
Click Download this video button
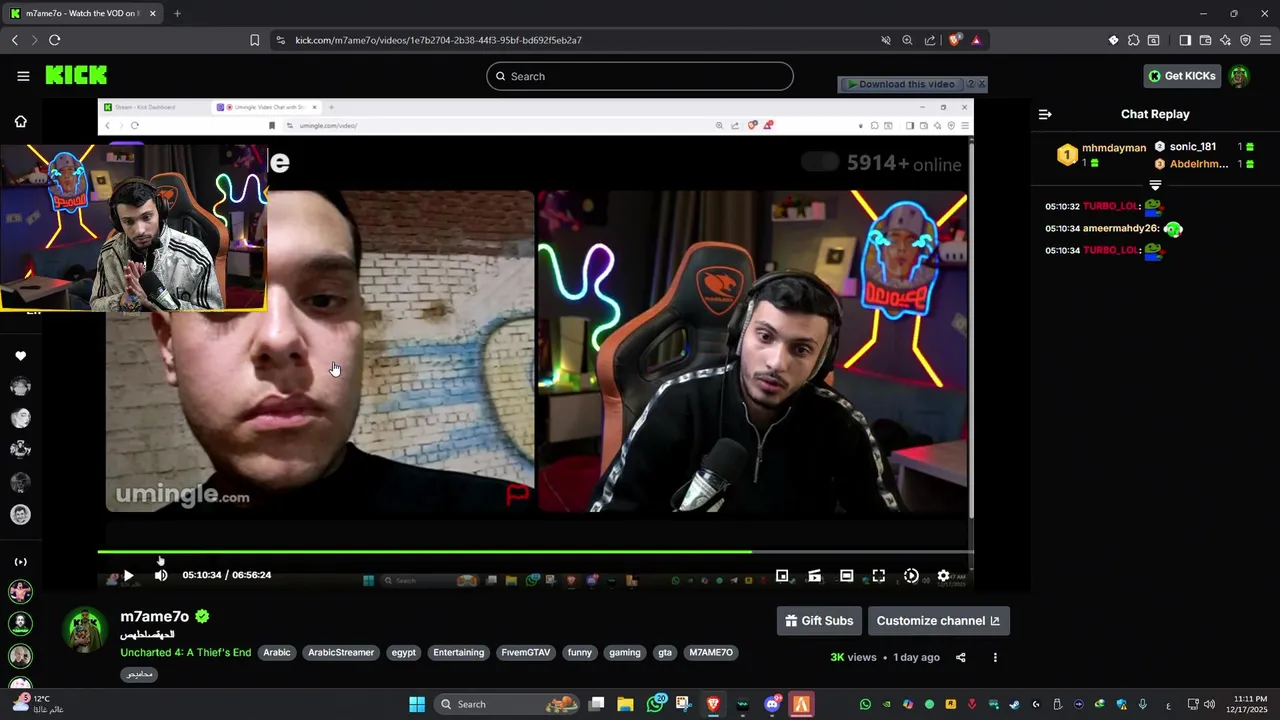pos(900,84)
